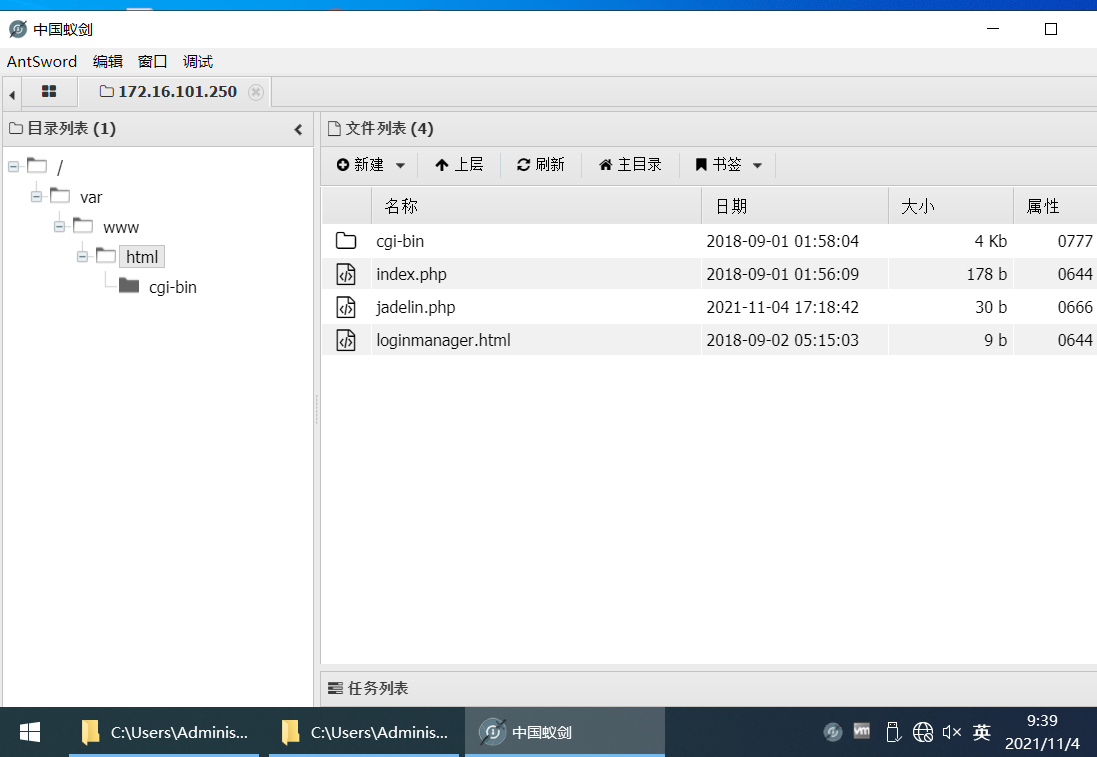
Task: Select the jadelin.php file name
Action: click(416, 307)
